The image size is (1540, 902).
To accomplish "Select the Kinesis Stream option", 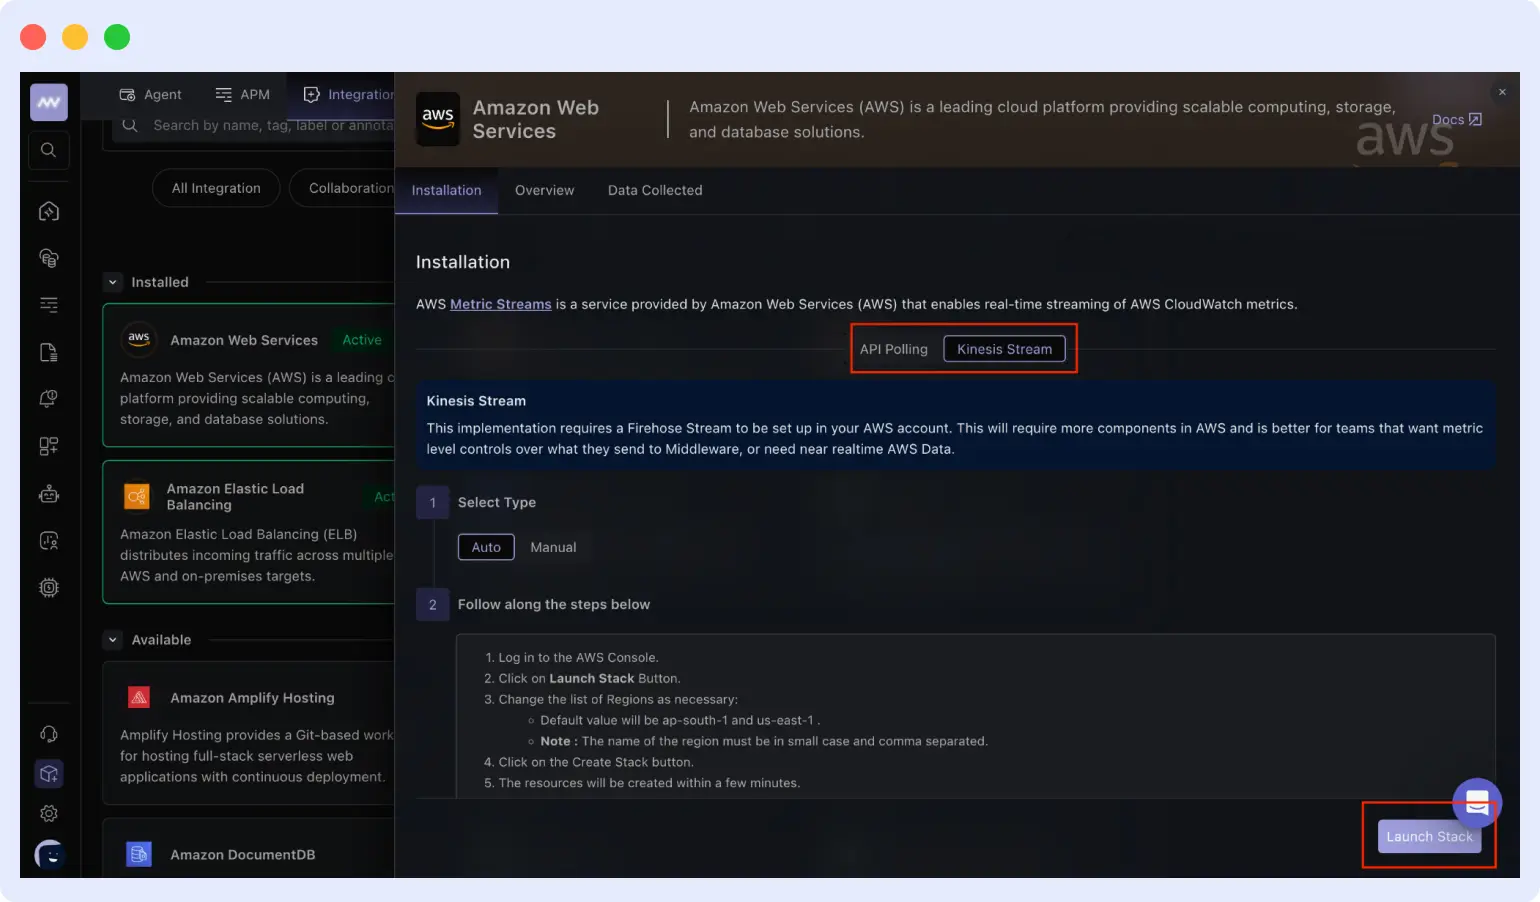I will coord(1004,349).
